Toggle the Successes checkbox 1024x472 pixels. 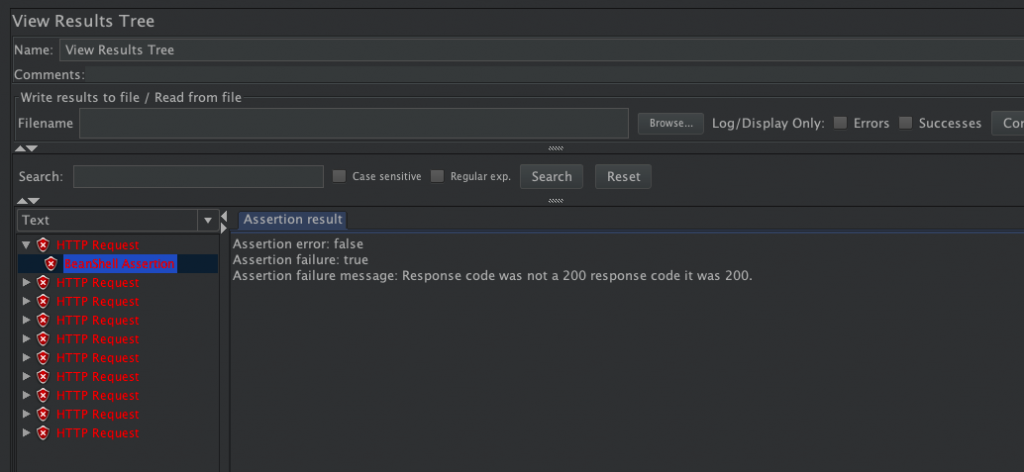click(905, 123)
